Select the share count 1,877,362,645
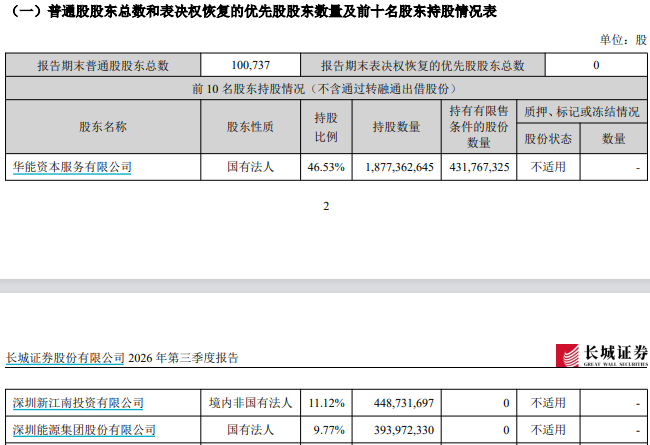The width and height of the screenshot is (650, 445). tap(400, 167)
